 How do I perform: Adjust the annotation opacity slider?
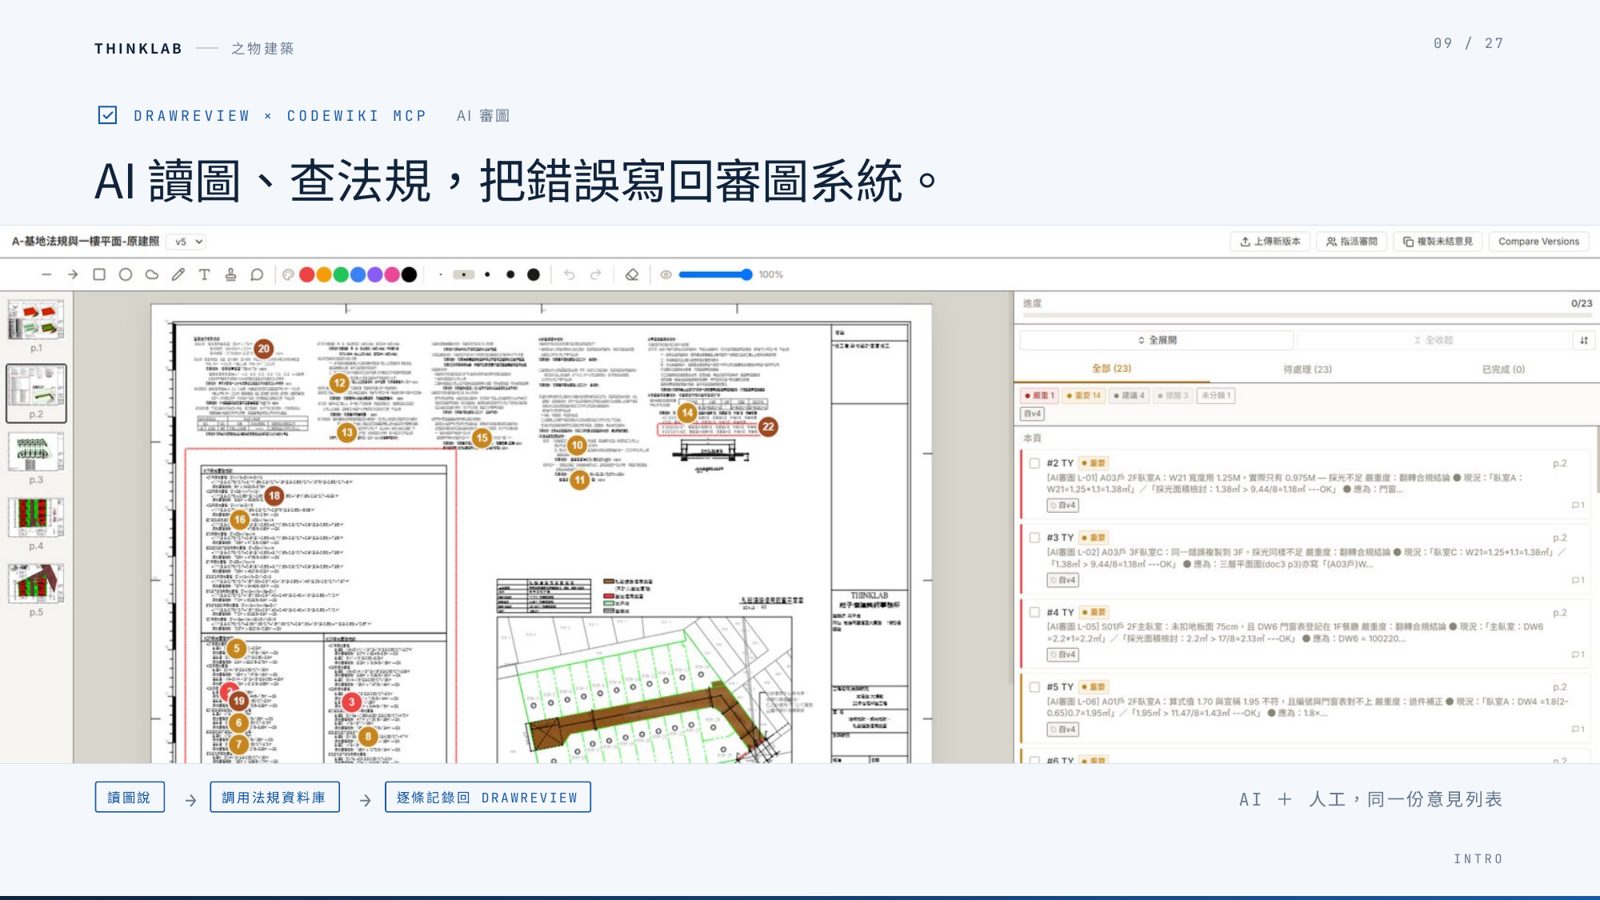point(715,274)
